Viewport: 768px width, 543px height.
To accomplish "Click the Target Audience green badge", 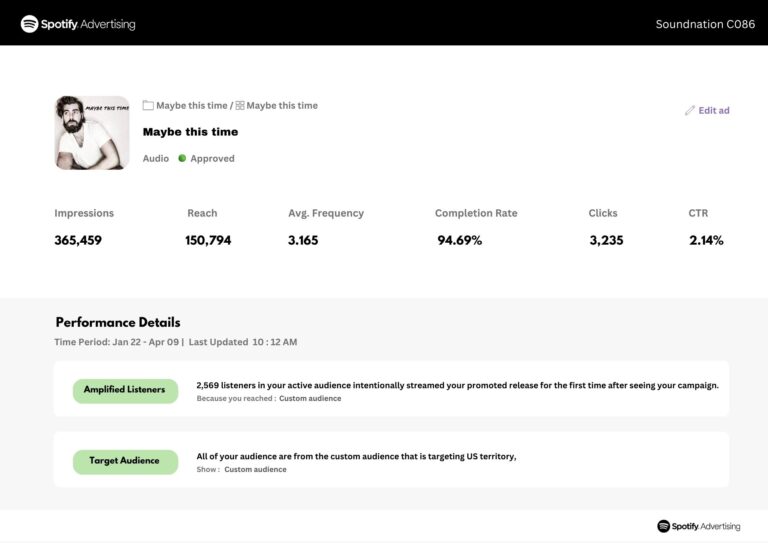I will pyautogui.click(x=125, y=462).
